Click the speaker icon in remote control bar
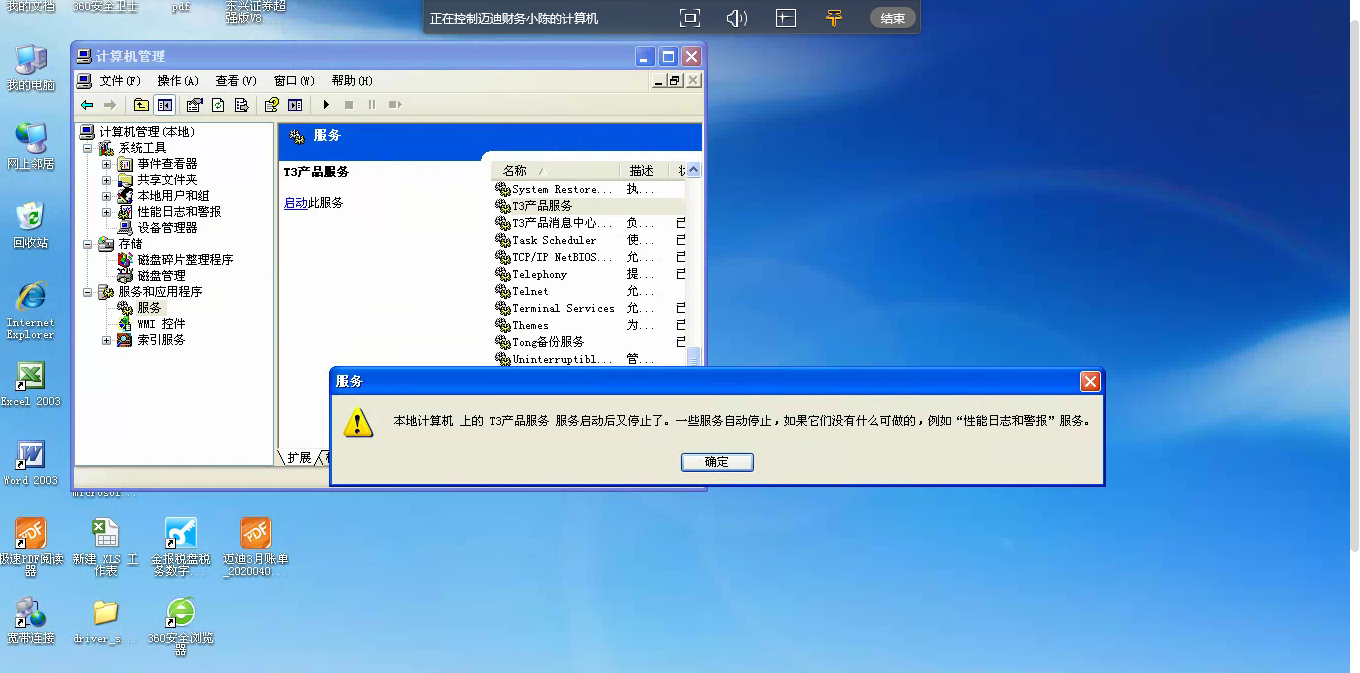Image resolution: width=1360 pixels, height=673 pixels. (737, 17)
